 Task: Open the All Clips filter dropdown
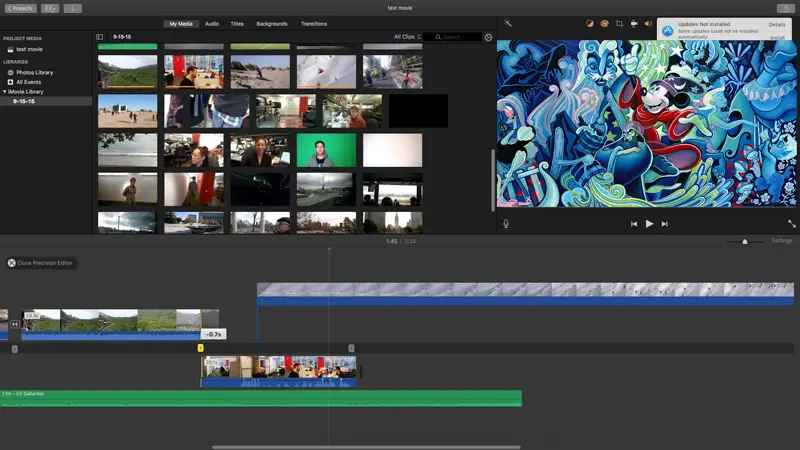pyautogui.click(x=407, y=37)
